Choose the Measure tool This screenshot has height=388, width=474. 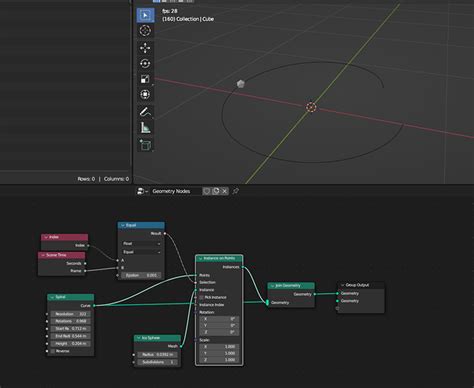[145, 128]
